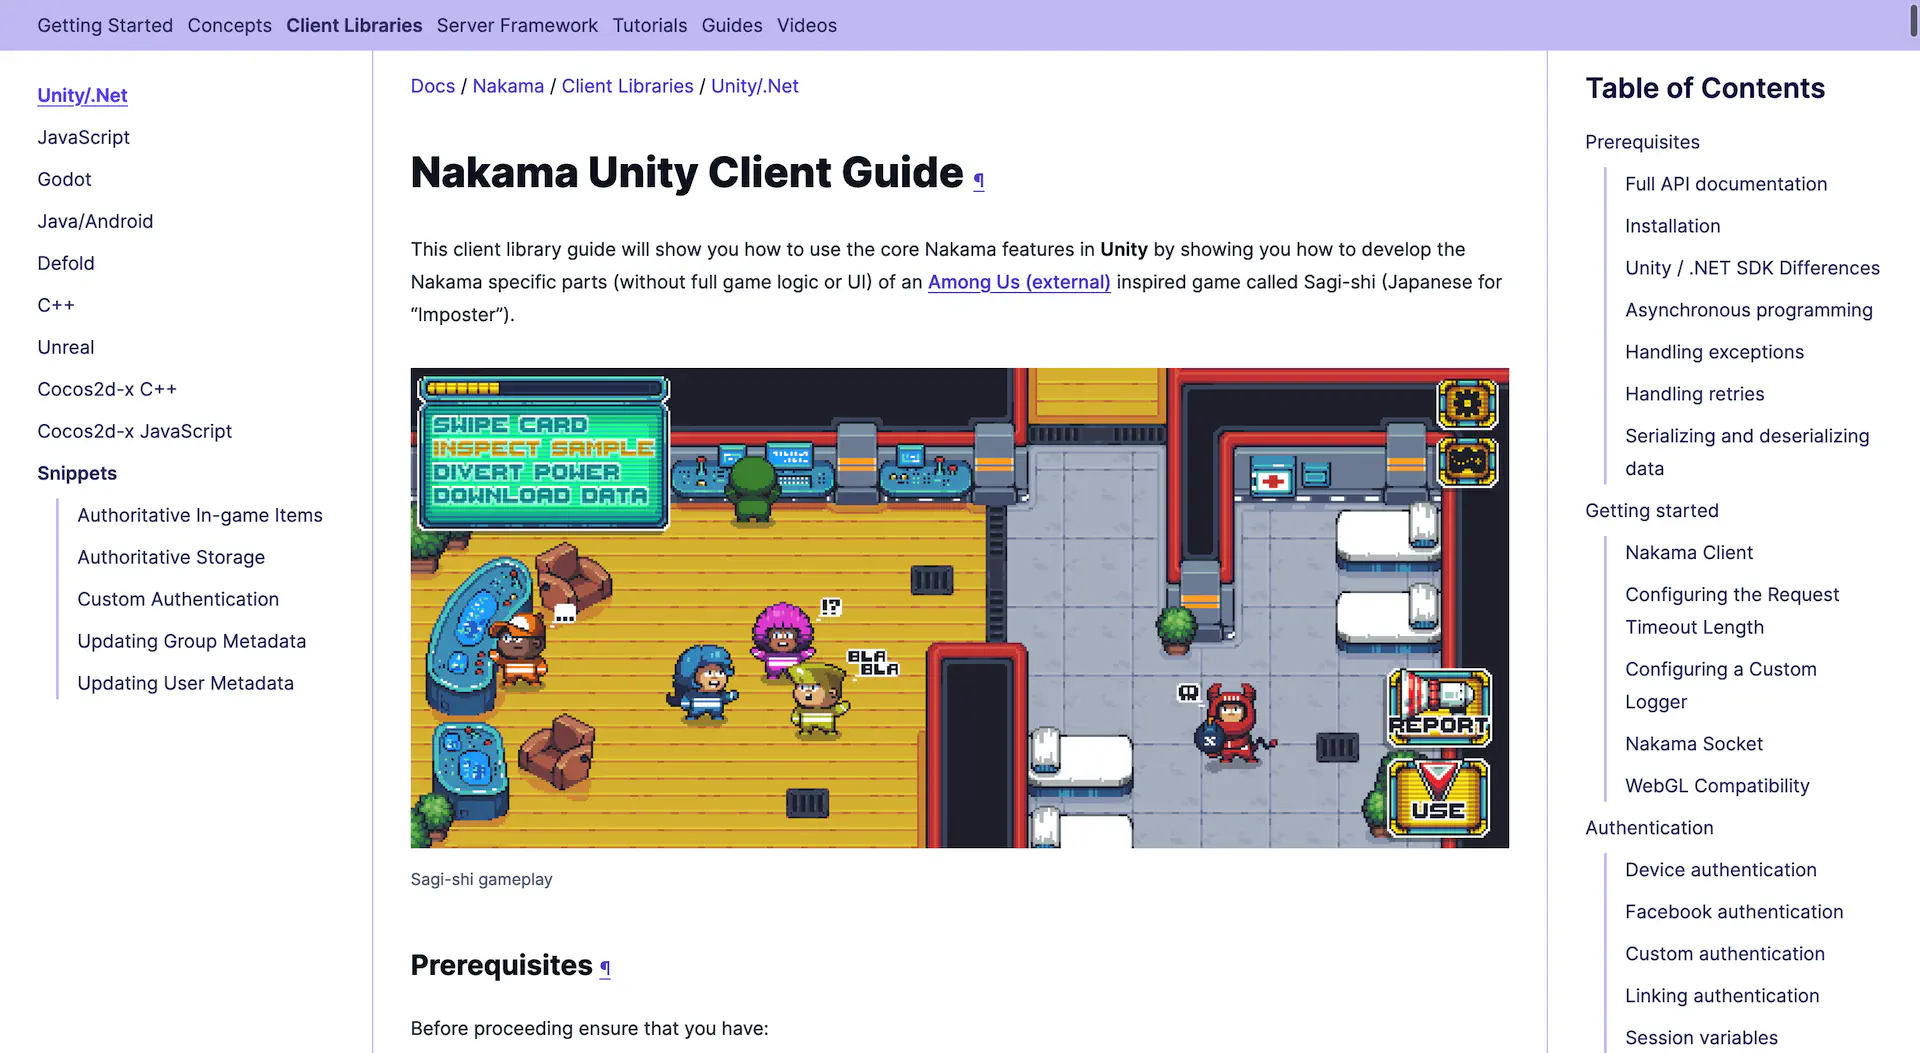
Task: Open the Updating User Metadata snippet
Action: [186, 683]
